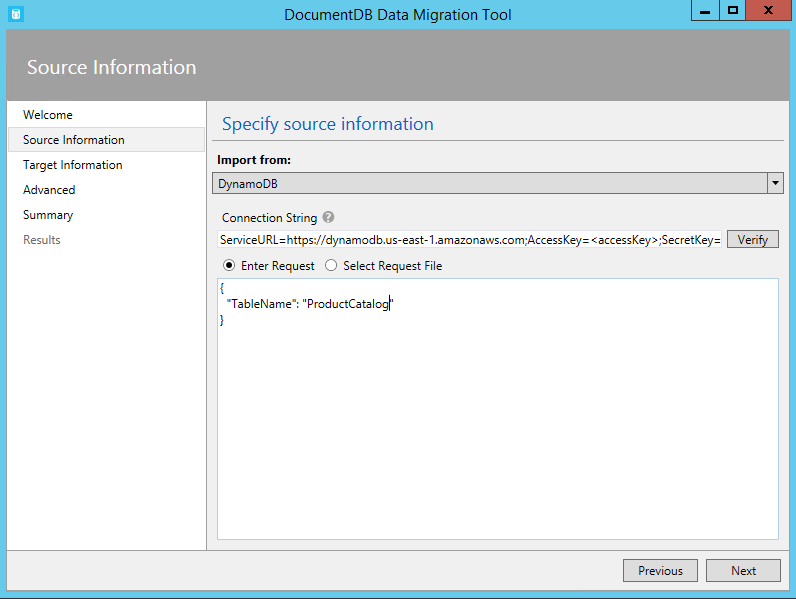Open the Connection String help icon
This screenshot has height=599, width=796.
pos(328,217)
